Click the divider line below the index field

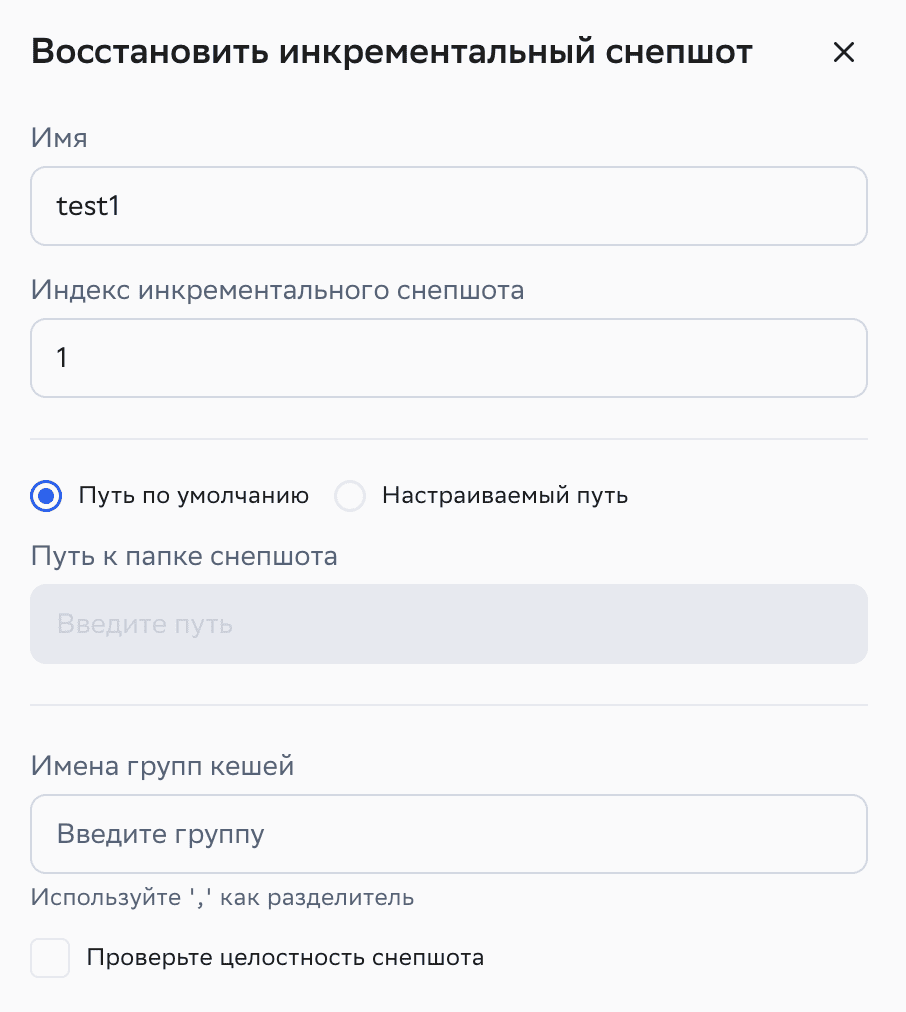[x=448, y=438]
